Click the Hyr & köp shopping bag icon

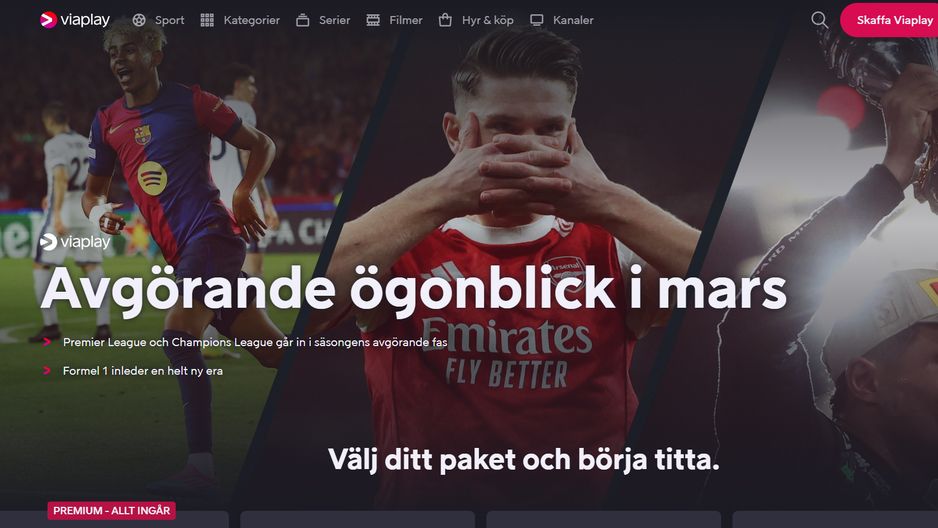445,20
